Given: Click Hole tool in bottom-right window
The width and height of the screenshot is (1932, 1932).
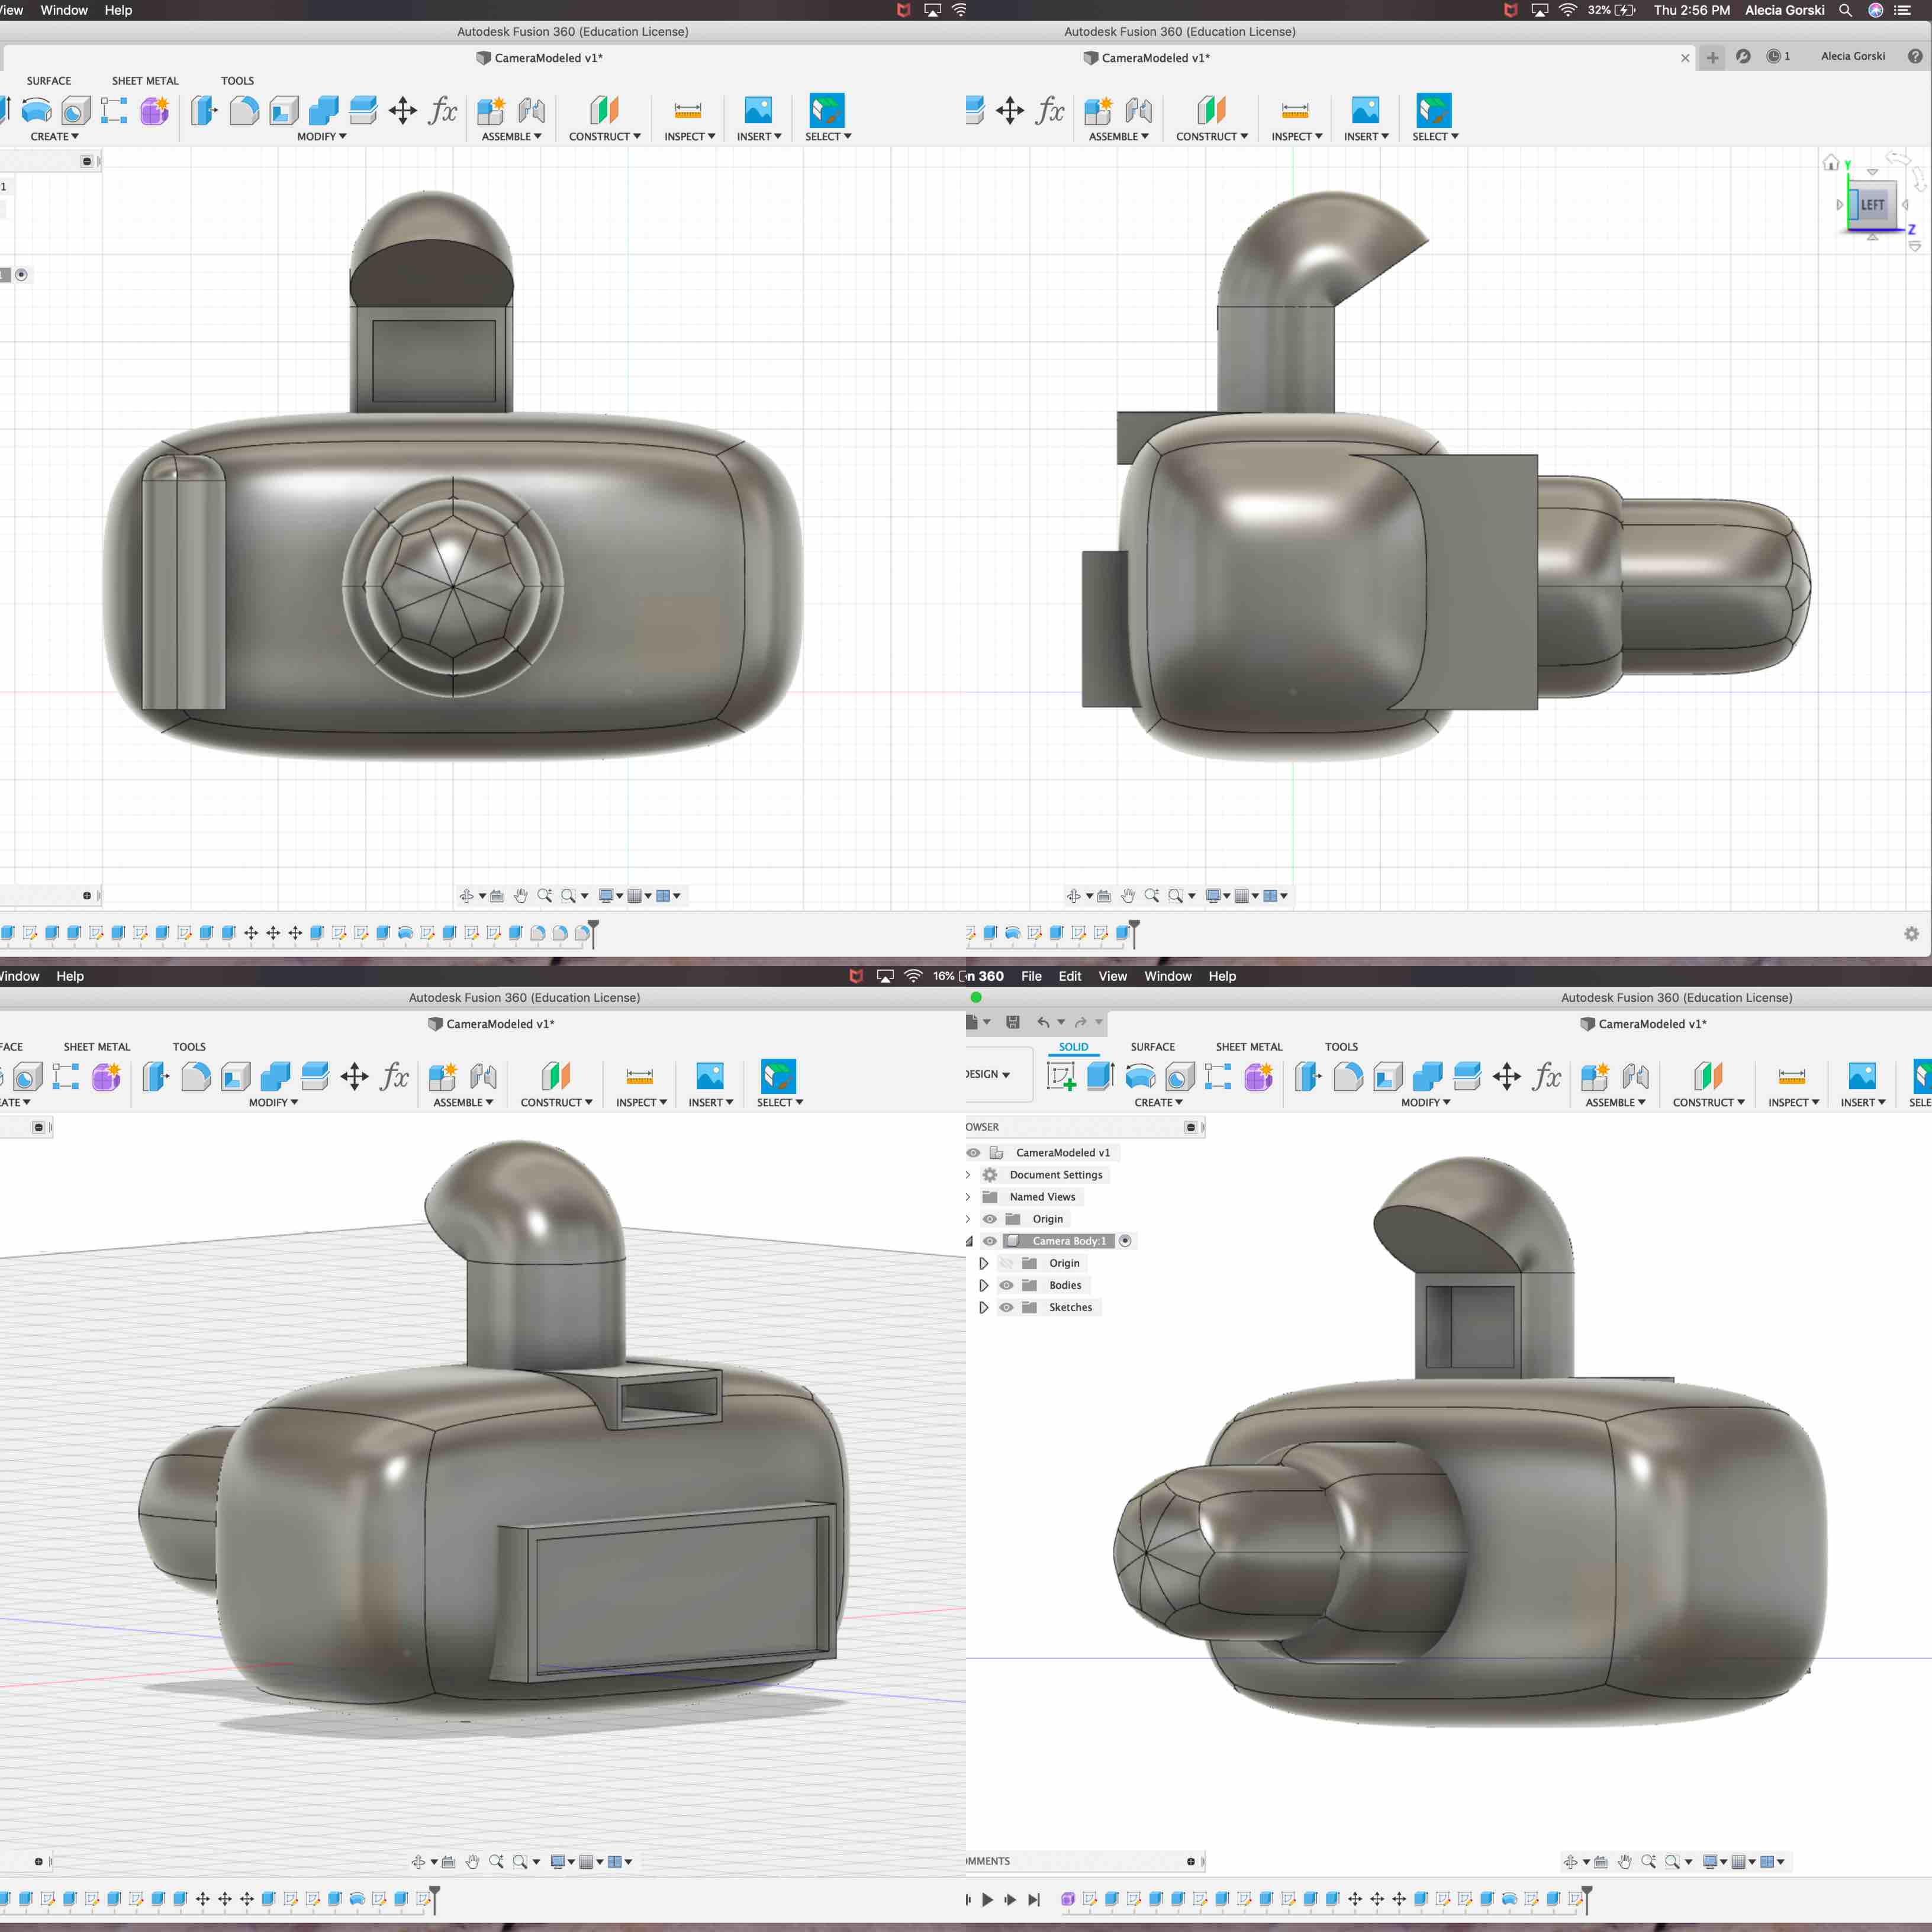Looking at the screenshot, I should coord(1180,1076).
